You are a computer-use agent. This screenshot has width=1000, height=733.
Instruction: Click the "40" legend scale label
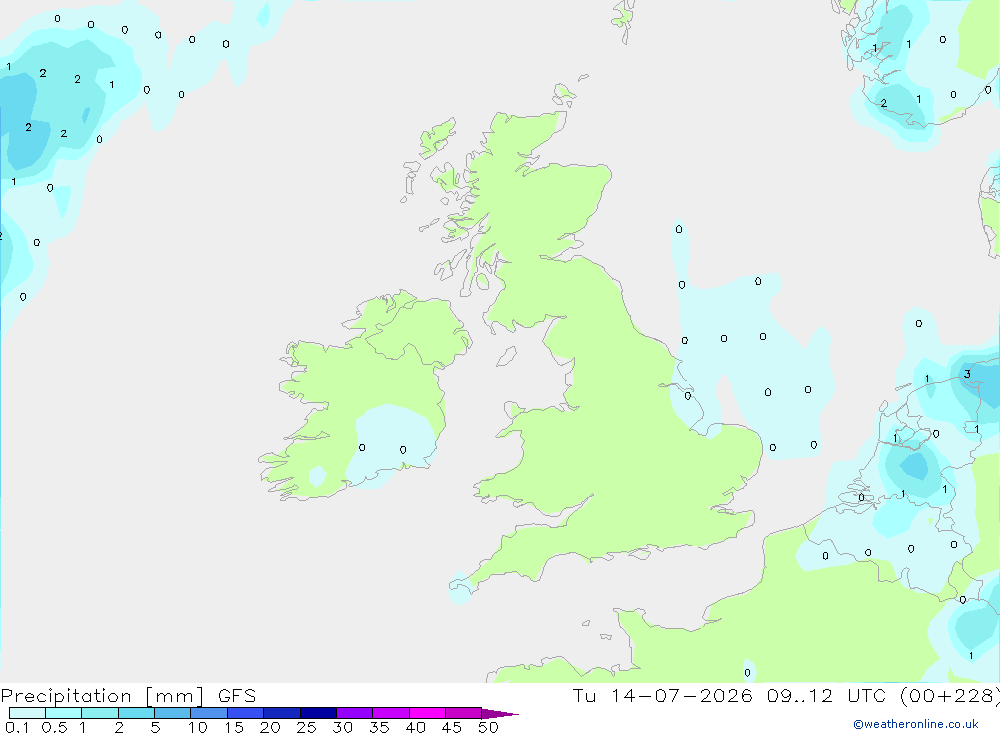click(x=416, y=727)
